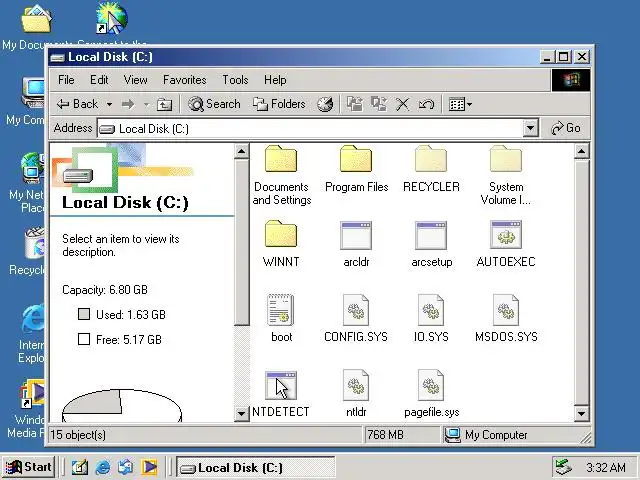Click the left pane scrollbar thumb

(241, 242)
